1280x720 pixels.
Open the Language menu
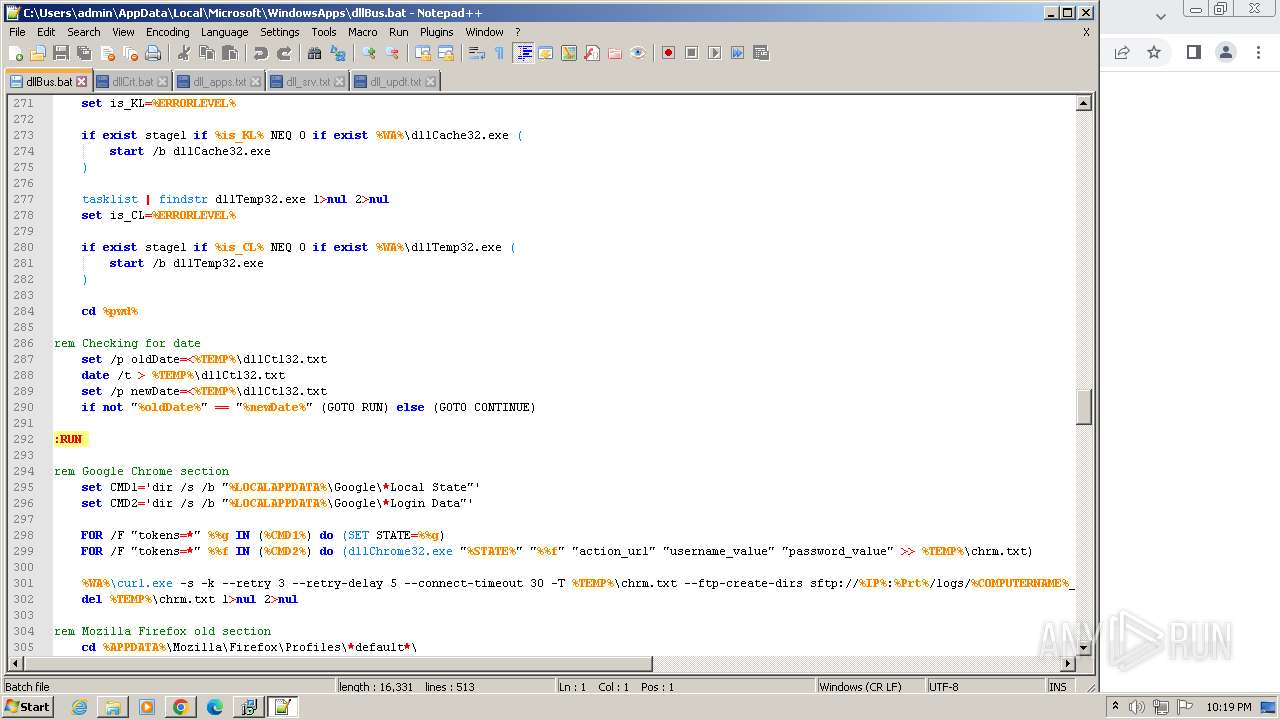point(224,32)
